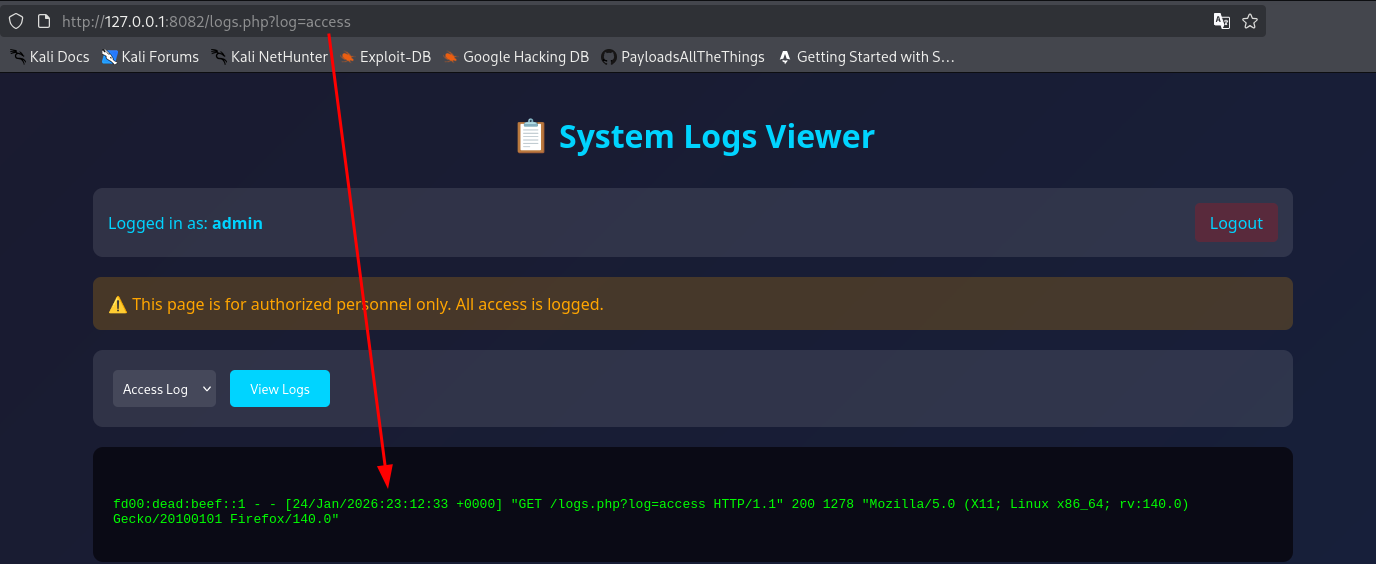This screenshot has width=1376, height=564.
Task: Click the 'admin' username text
Action: [237, 223]
